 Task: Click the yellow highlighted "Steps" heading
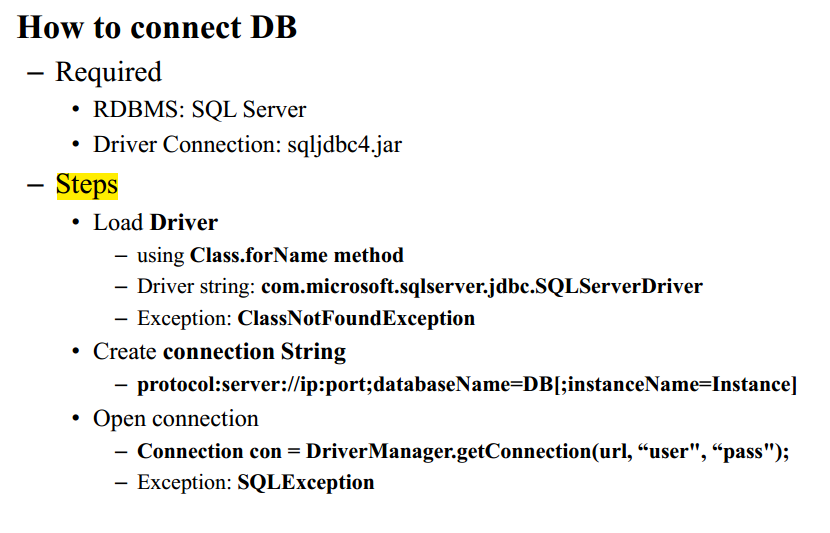pyautogui.click(x=87, y=185)
